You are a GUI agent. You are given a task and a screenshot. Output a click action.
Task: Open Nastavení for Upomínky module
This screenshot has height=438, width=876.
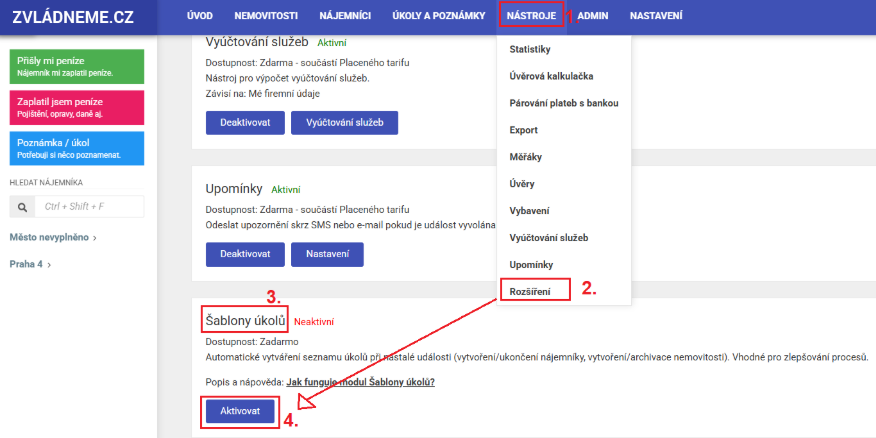pyautogui.click(x=327, y=254)
